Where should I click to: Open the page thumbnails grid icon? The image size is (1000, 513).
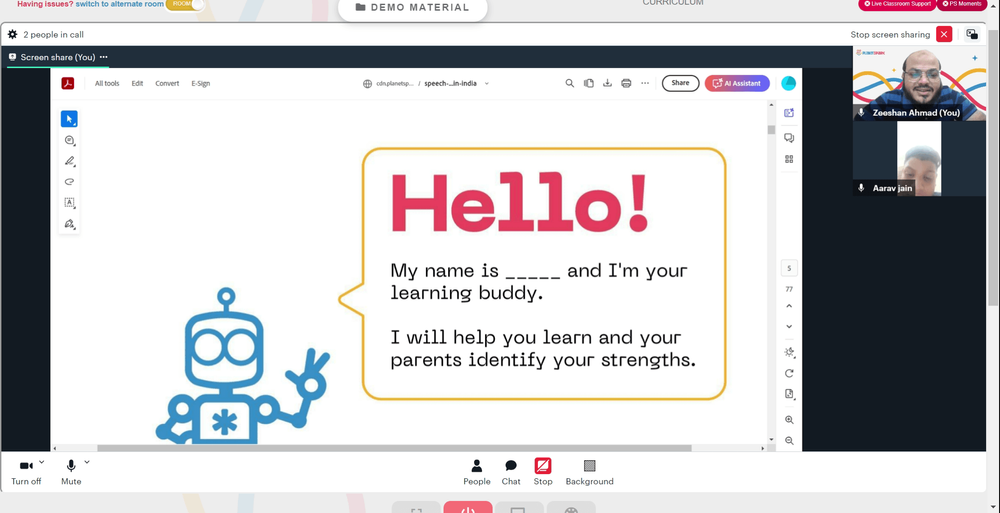point(789,159)
